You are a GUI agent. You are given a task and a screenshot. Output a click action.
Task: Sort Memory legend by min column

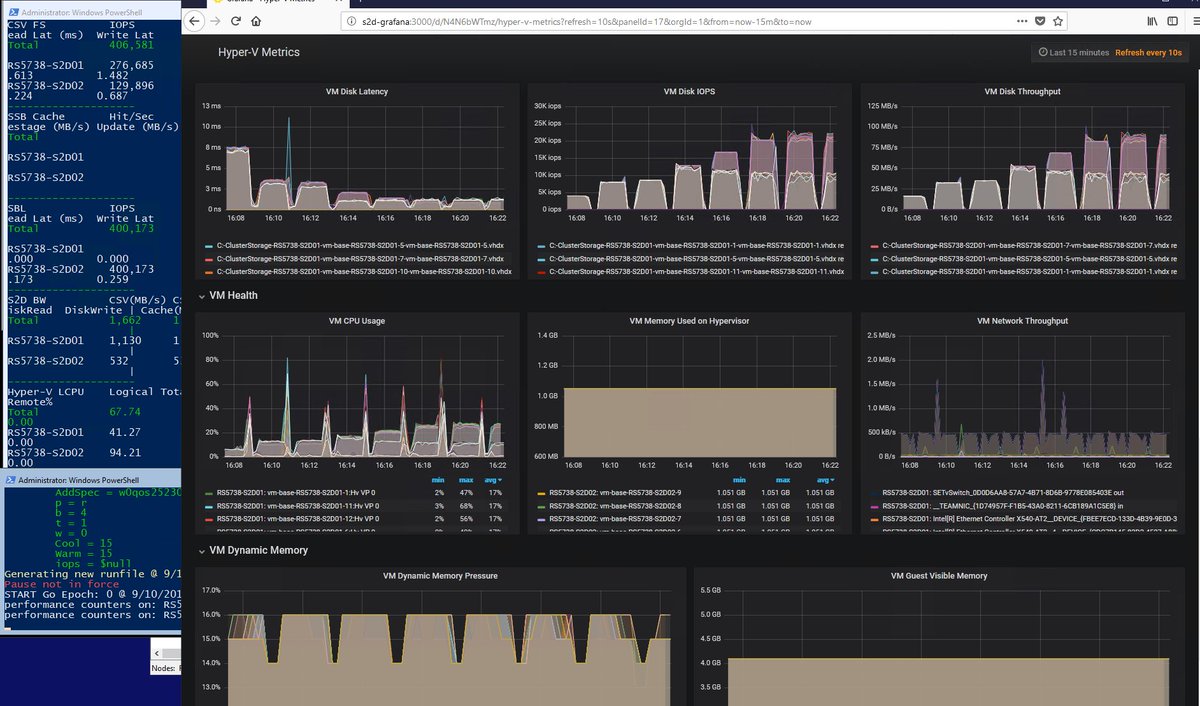pyautogui.click(x=739, y=480)
